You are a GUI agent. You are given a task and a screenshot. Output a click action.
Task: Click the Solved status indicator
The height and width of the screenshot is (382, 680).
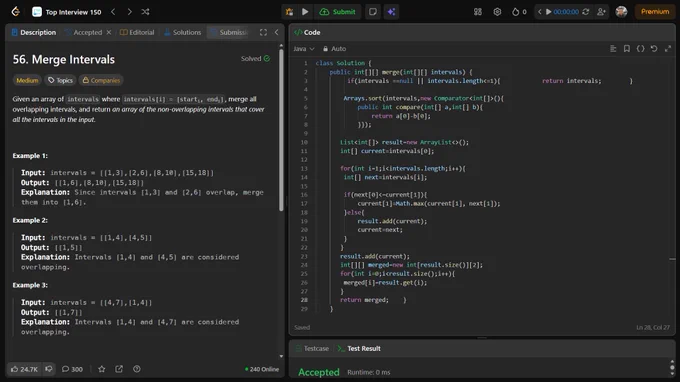click(255, 59)
